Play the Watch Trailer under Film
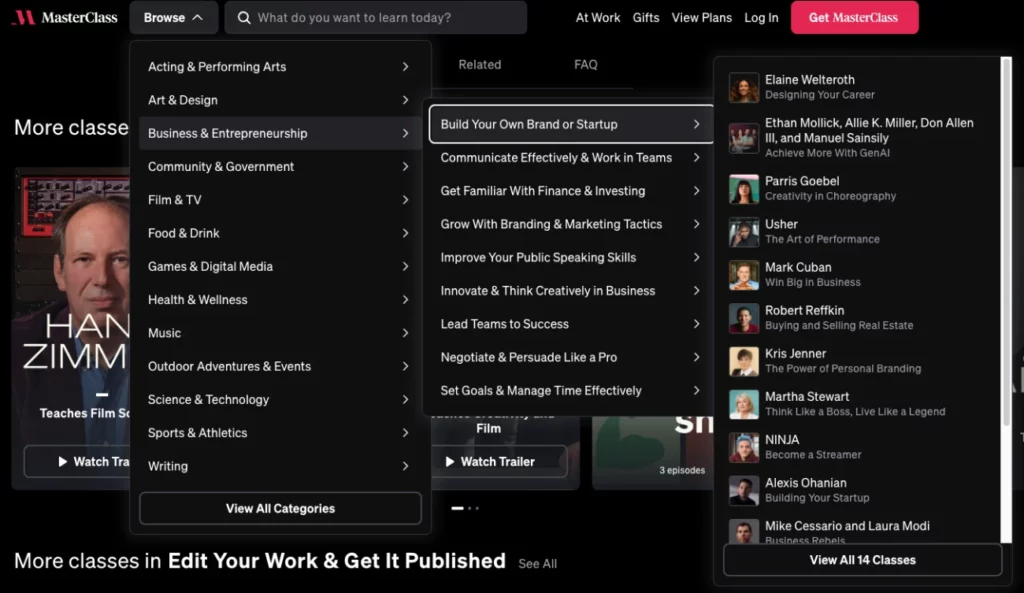This screenshot has width=1024, height=593. pyautogui.click(x=500, y=462)
